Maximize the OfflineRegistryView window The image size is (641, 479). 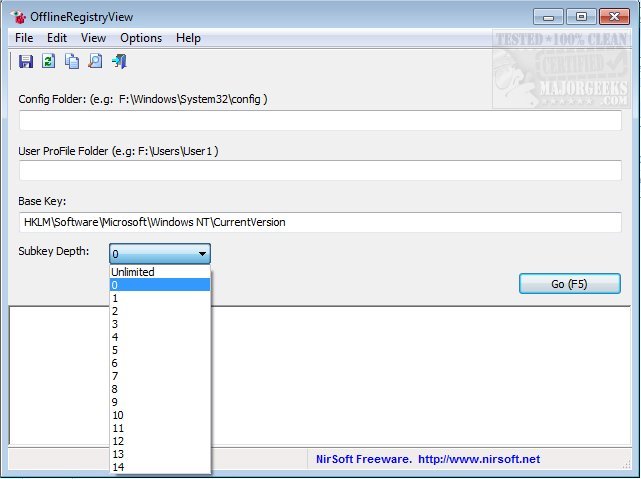tap(581, 17)
